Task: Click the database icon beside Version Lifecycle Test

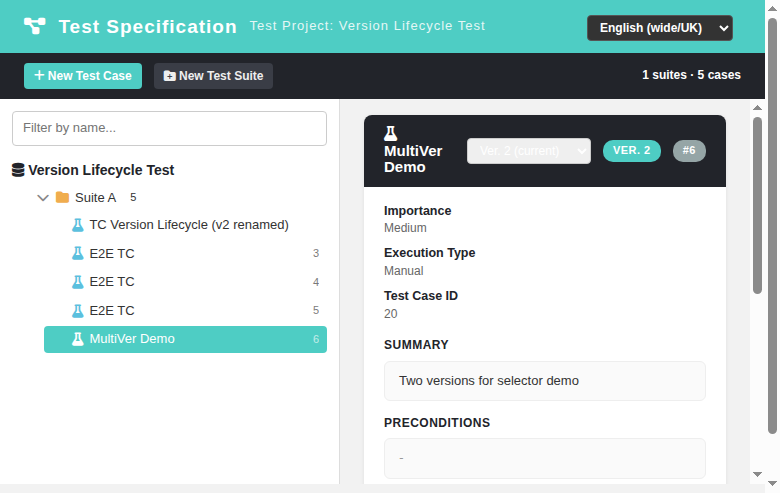Action: pyautogui.click(x=18, y=170)
